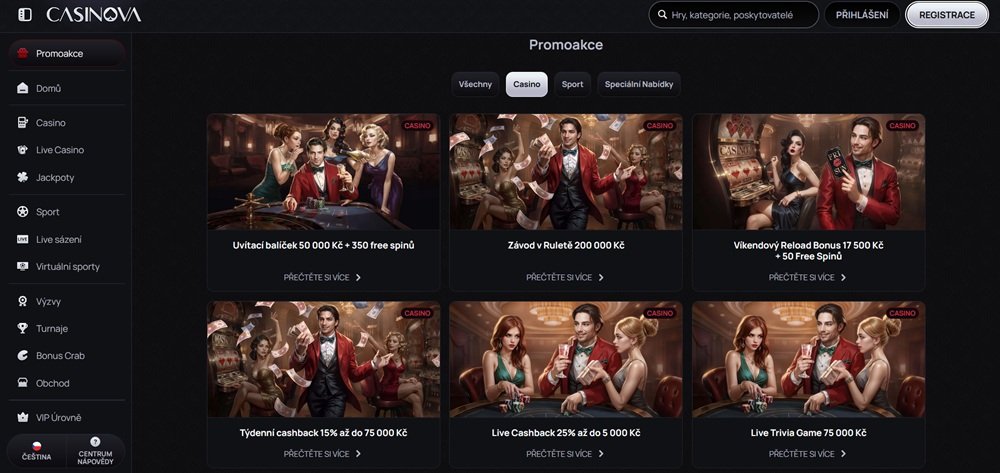Viewport: 1000px width, 473px height.
Task: Open the Domů home icon
Action: pyautogui.click(x=23, y=88)
